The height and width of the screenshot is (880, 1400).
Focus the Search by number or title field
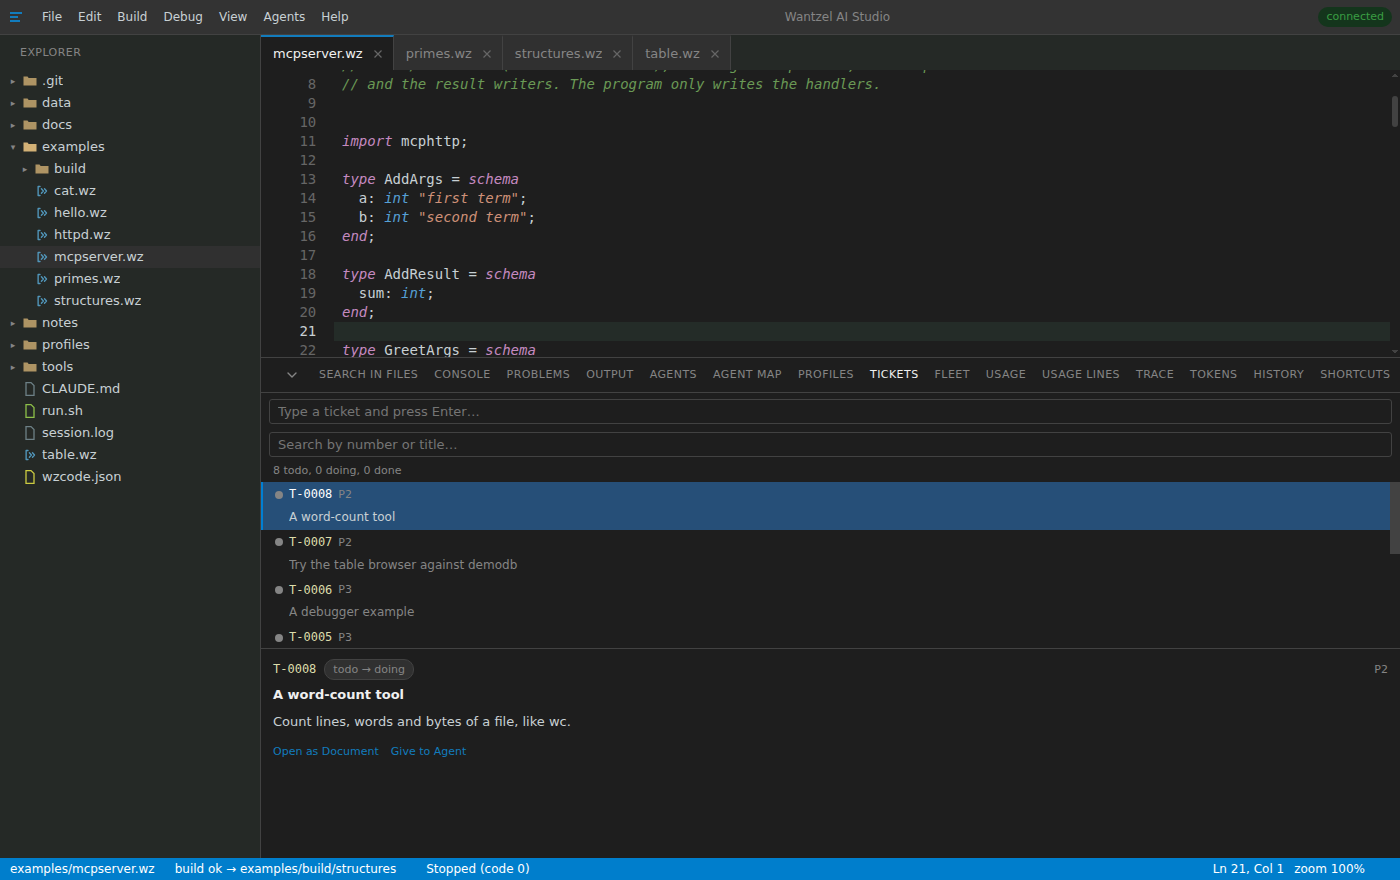pyautogui.click(x=830, y=445)
